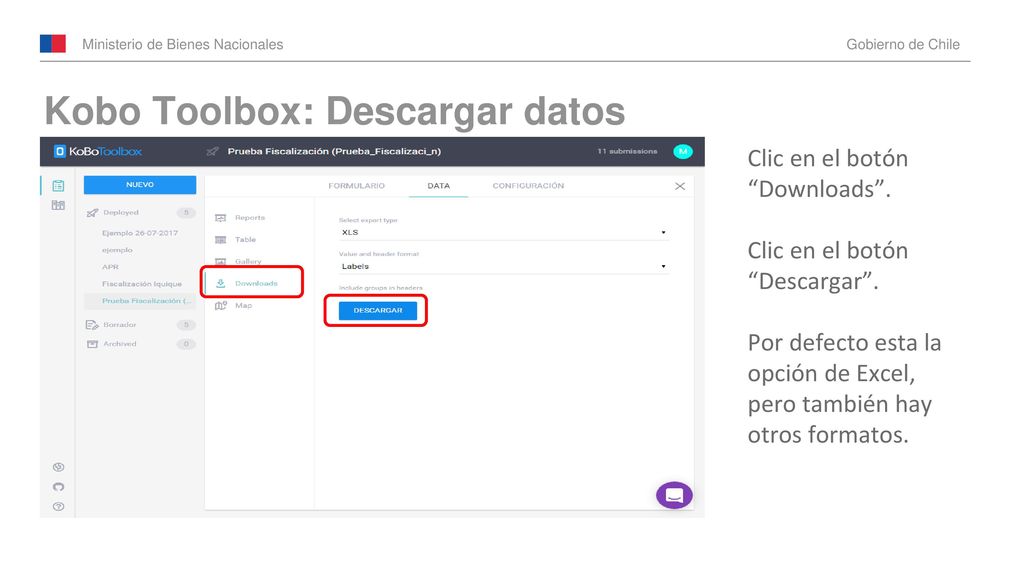Click the circular icon above the GitHub icon

(59, 467)
